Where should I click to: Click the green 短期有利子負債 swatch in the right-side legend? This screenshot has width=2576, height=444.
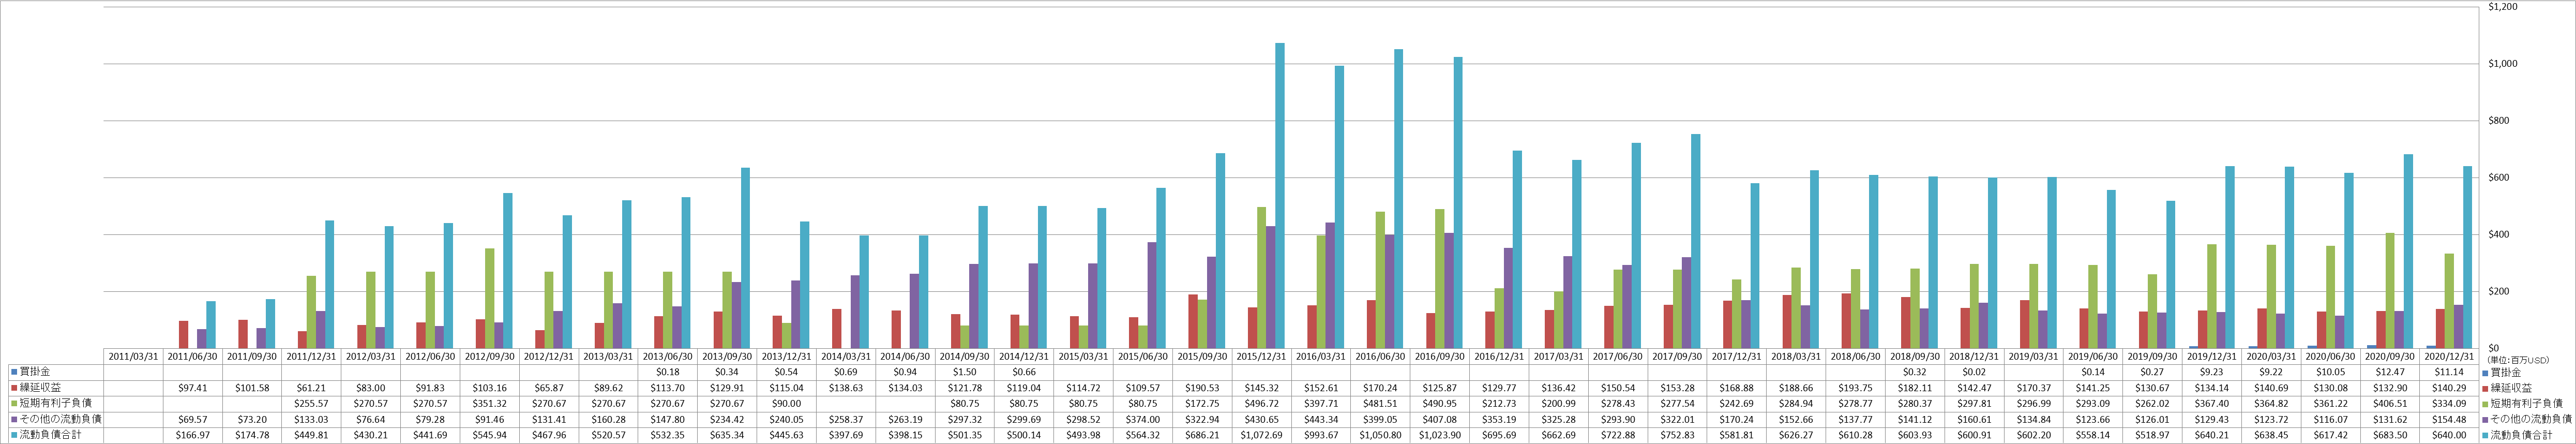(x=2484, y=403)
